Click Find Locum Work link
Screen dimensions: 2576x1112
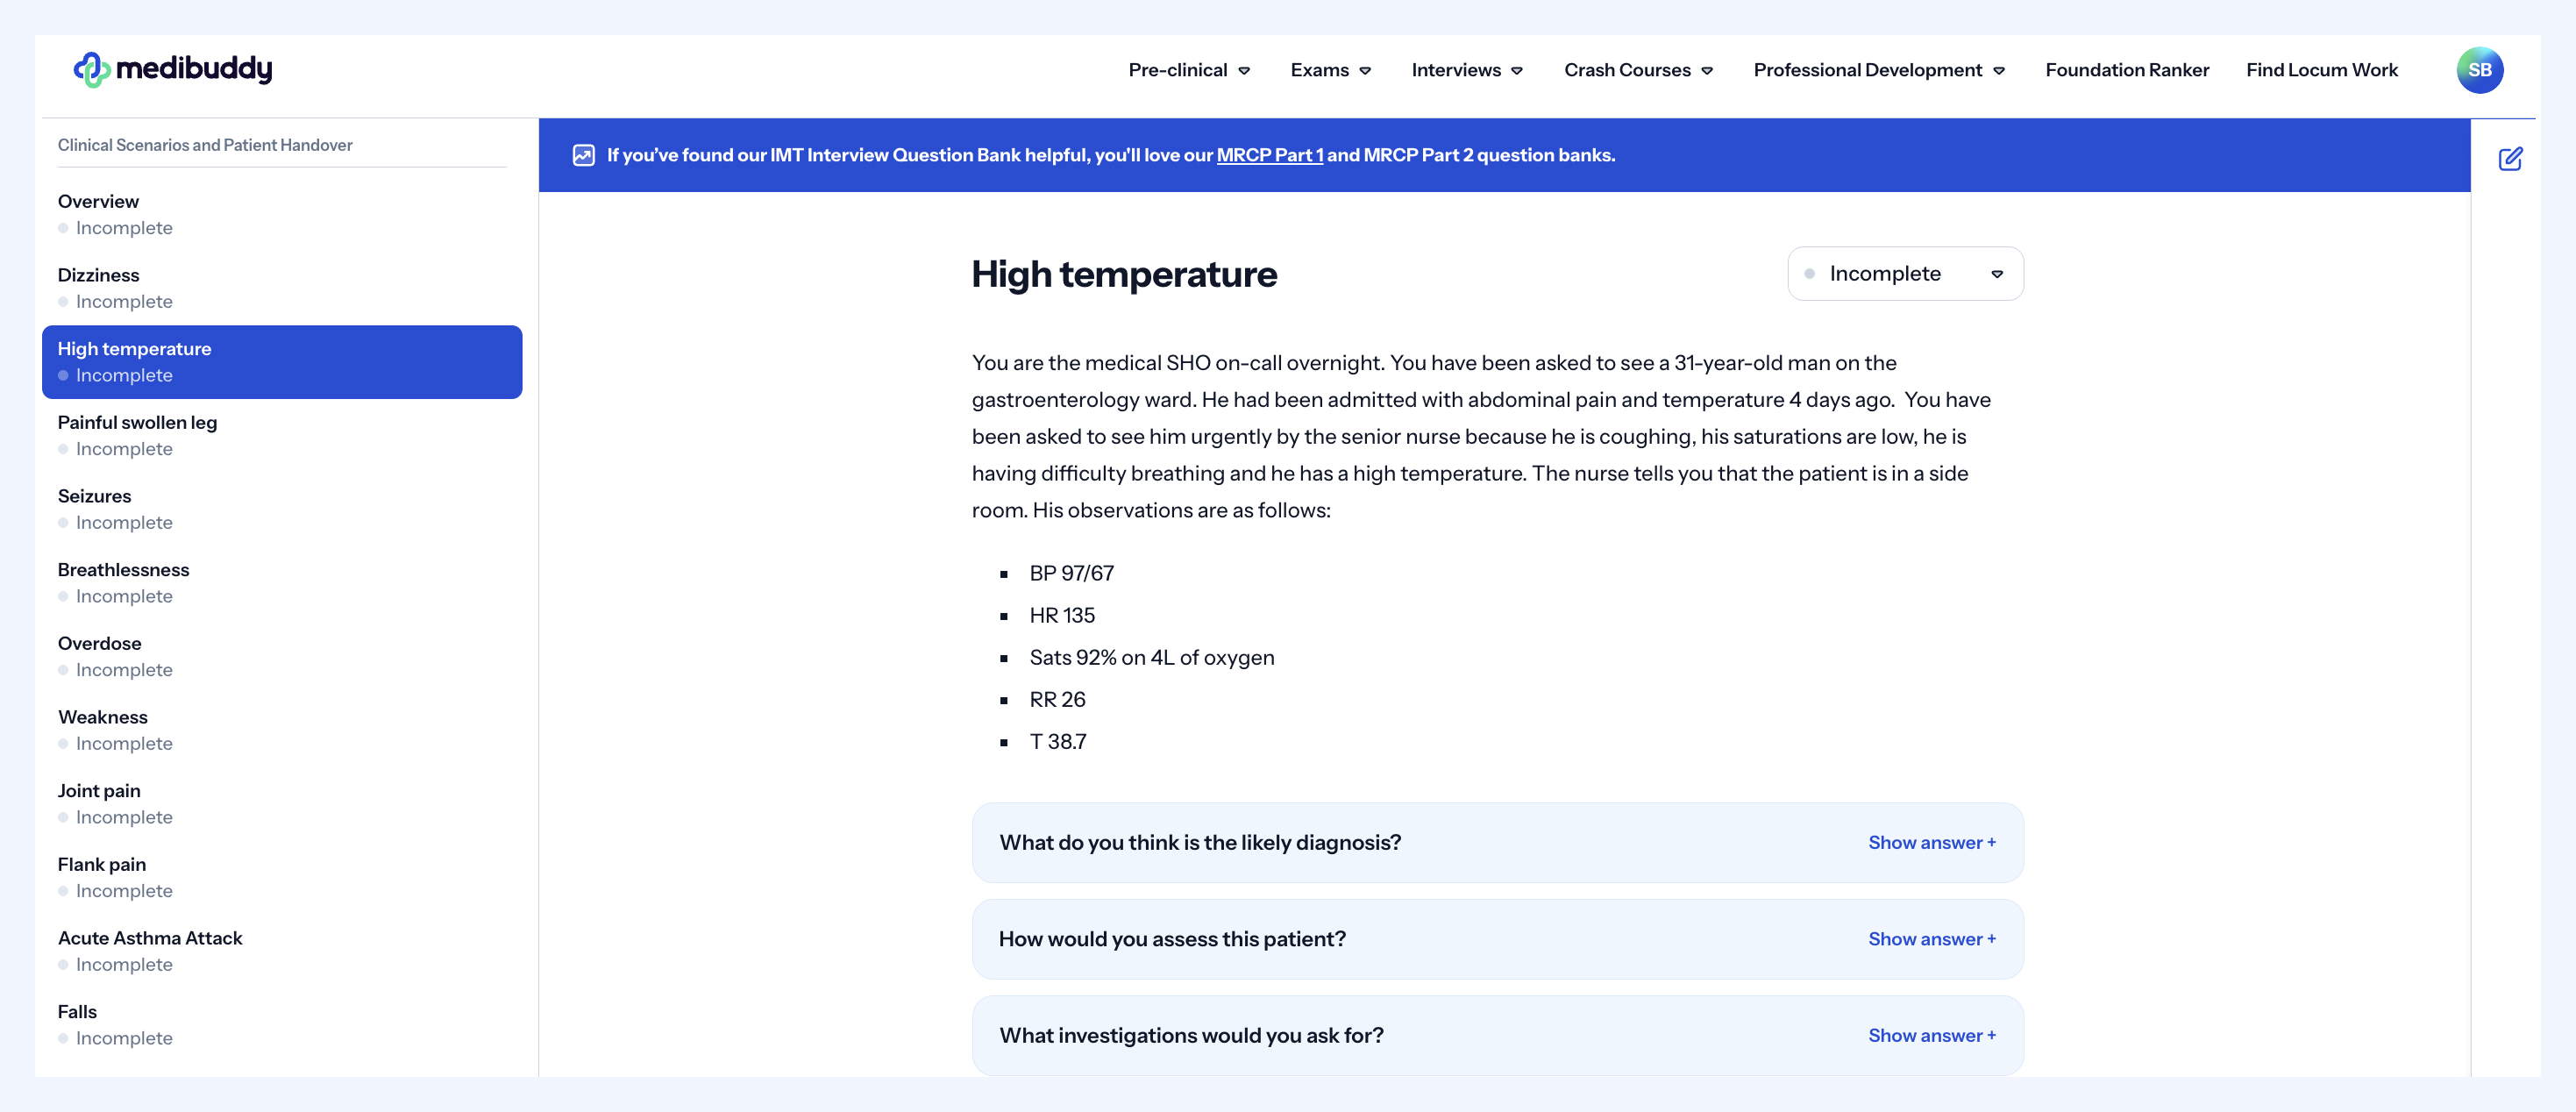(2321, 70)
